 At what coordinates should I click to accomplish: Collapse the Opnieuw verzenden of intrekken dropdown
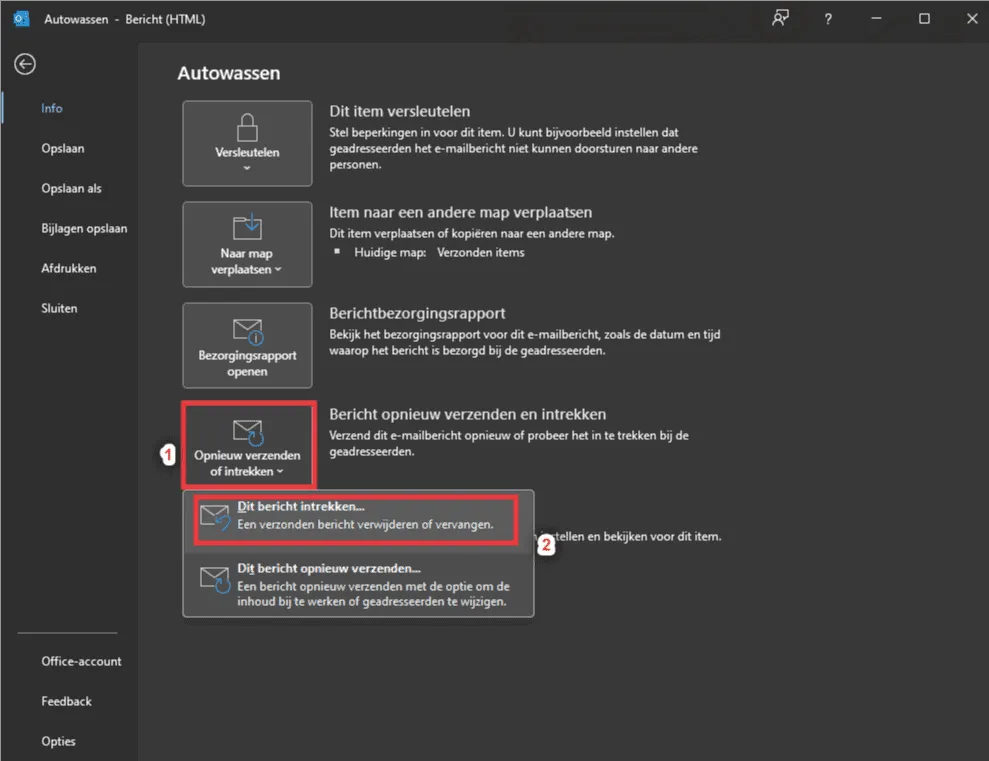(279, 471)
